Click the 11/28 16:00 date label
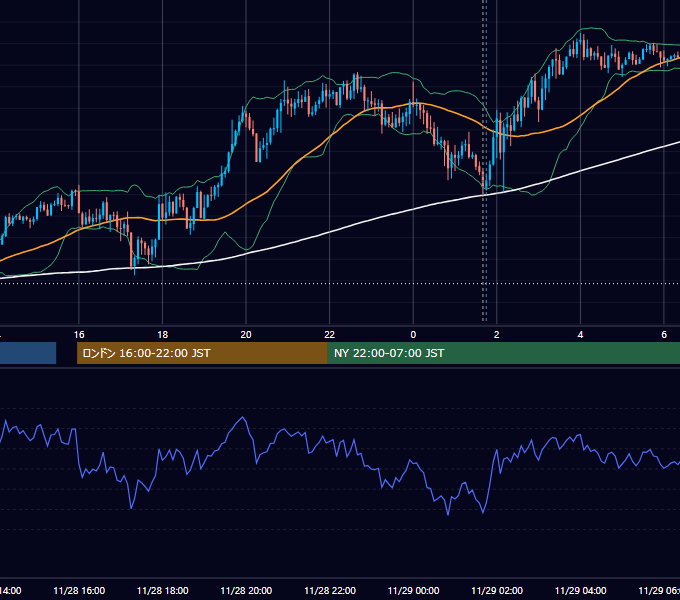The height and width of the screenshot is (600, 680). (79, 590)
